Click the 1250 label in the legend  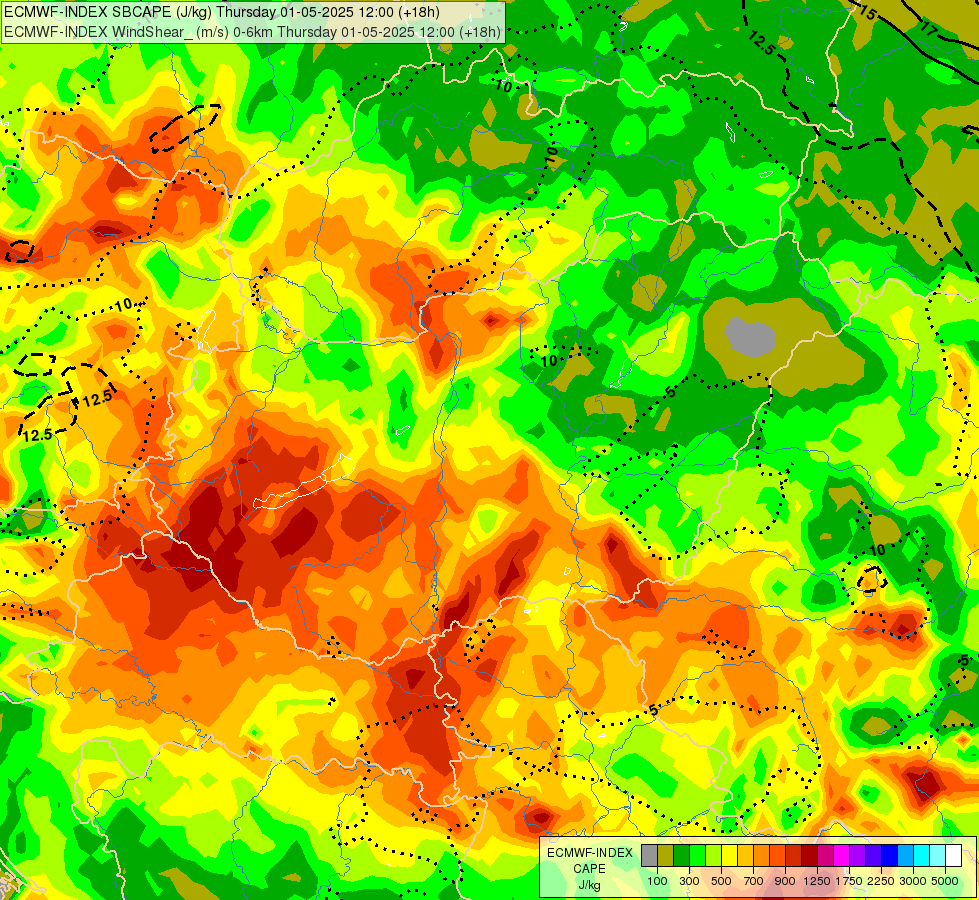pos(817,881)
